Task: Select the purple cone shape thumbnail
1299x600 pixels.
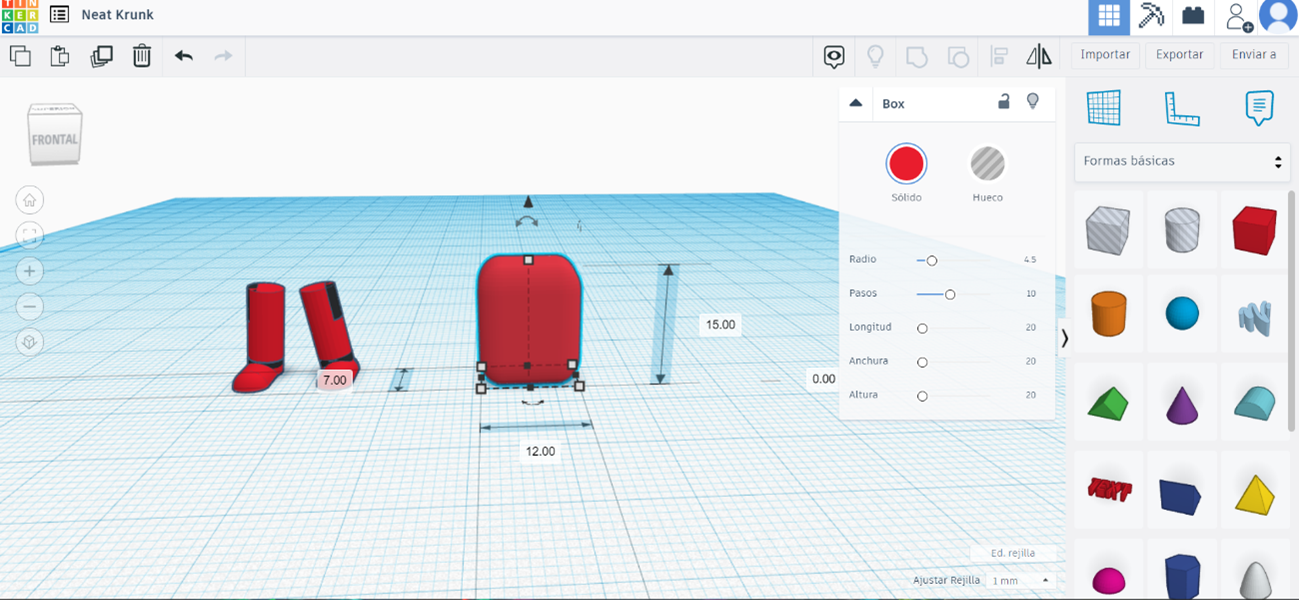Action: 1181,402
